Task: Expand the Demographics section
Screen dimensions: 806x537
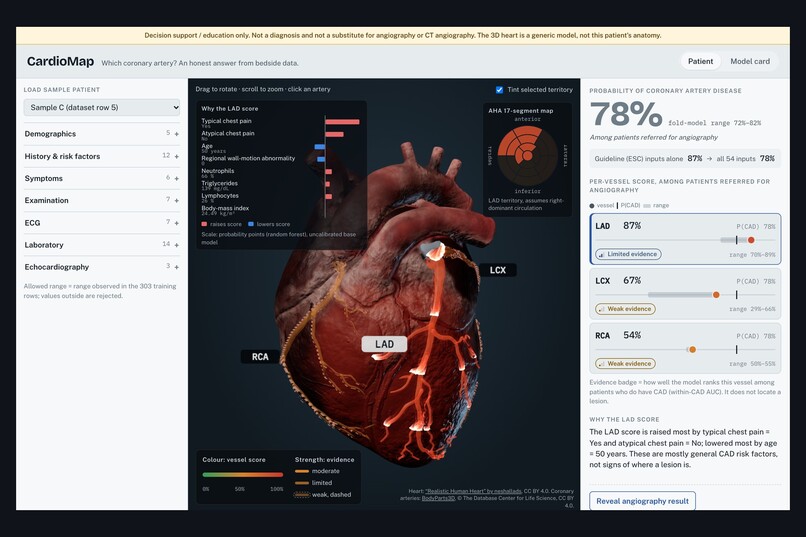Action: coord(102,134)
